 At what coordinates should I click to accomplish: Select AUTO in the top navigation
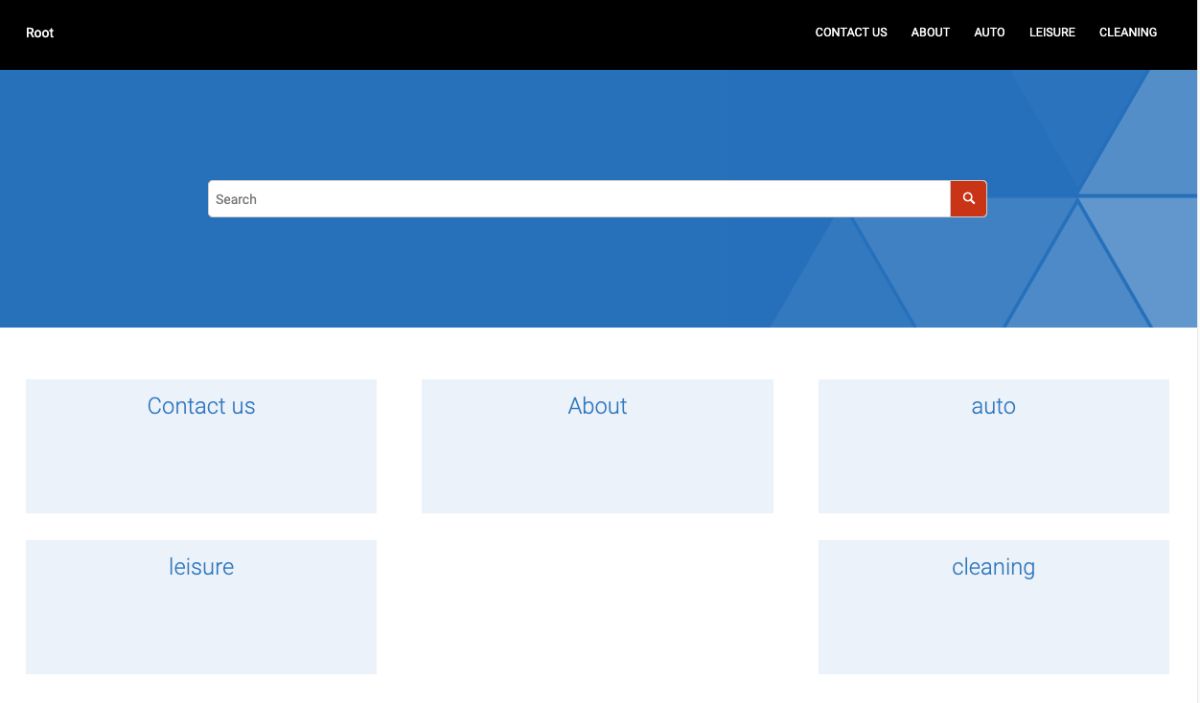click(989, 33)
